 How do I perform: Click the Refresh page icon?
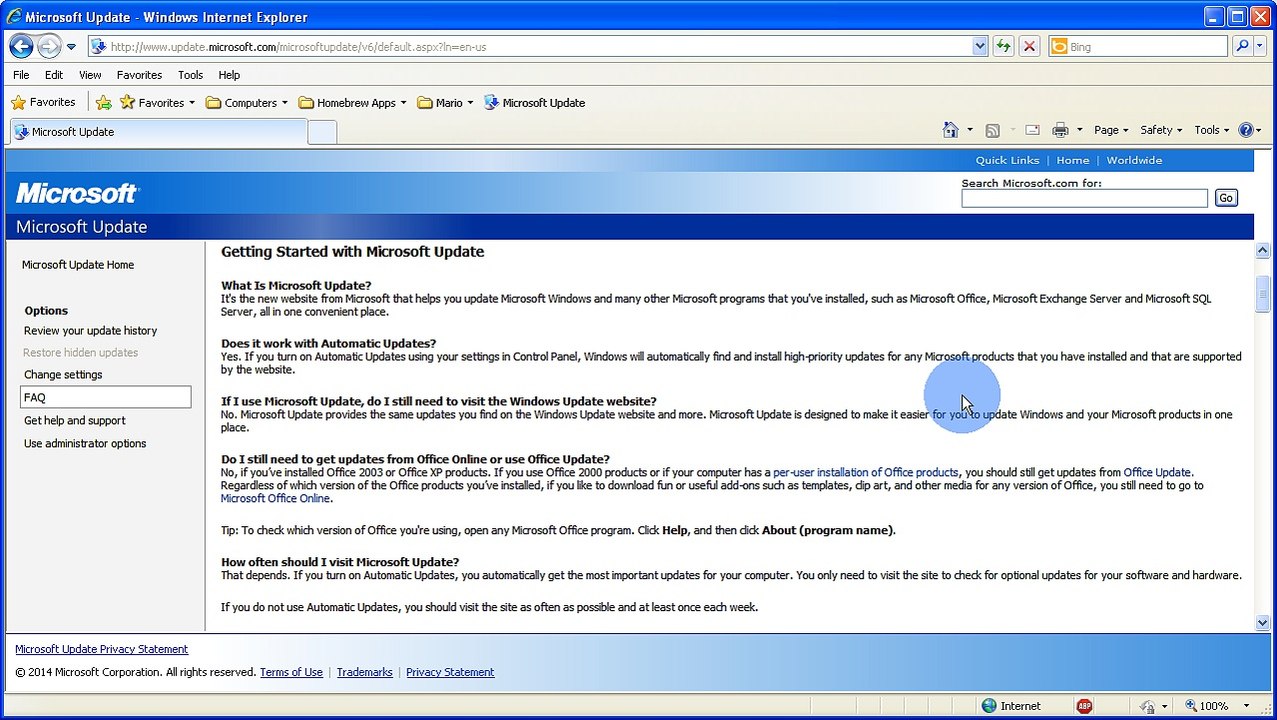tap(1003, 46)
